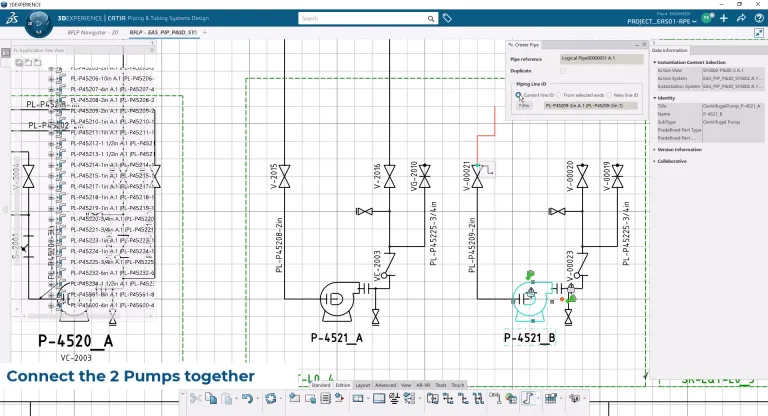Open the Layout toolbar tab

coord(362,384)
